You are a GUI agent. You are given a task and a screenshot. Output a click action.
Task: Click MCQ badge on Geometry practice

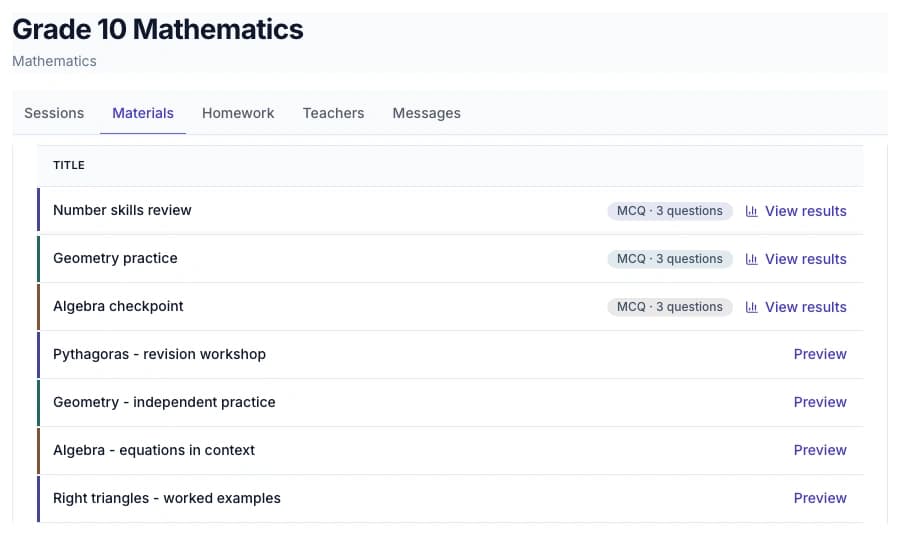[x=670, y=259]
